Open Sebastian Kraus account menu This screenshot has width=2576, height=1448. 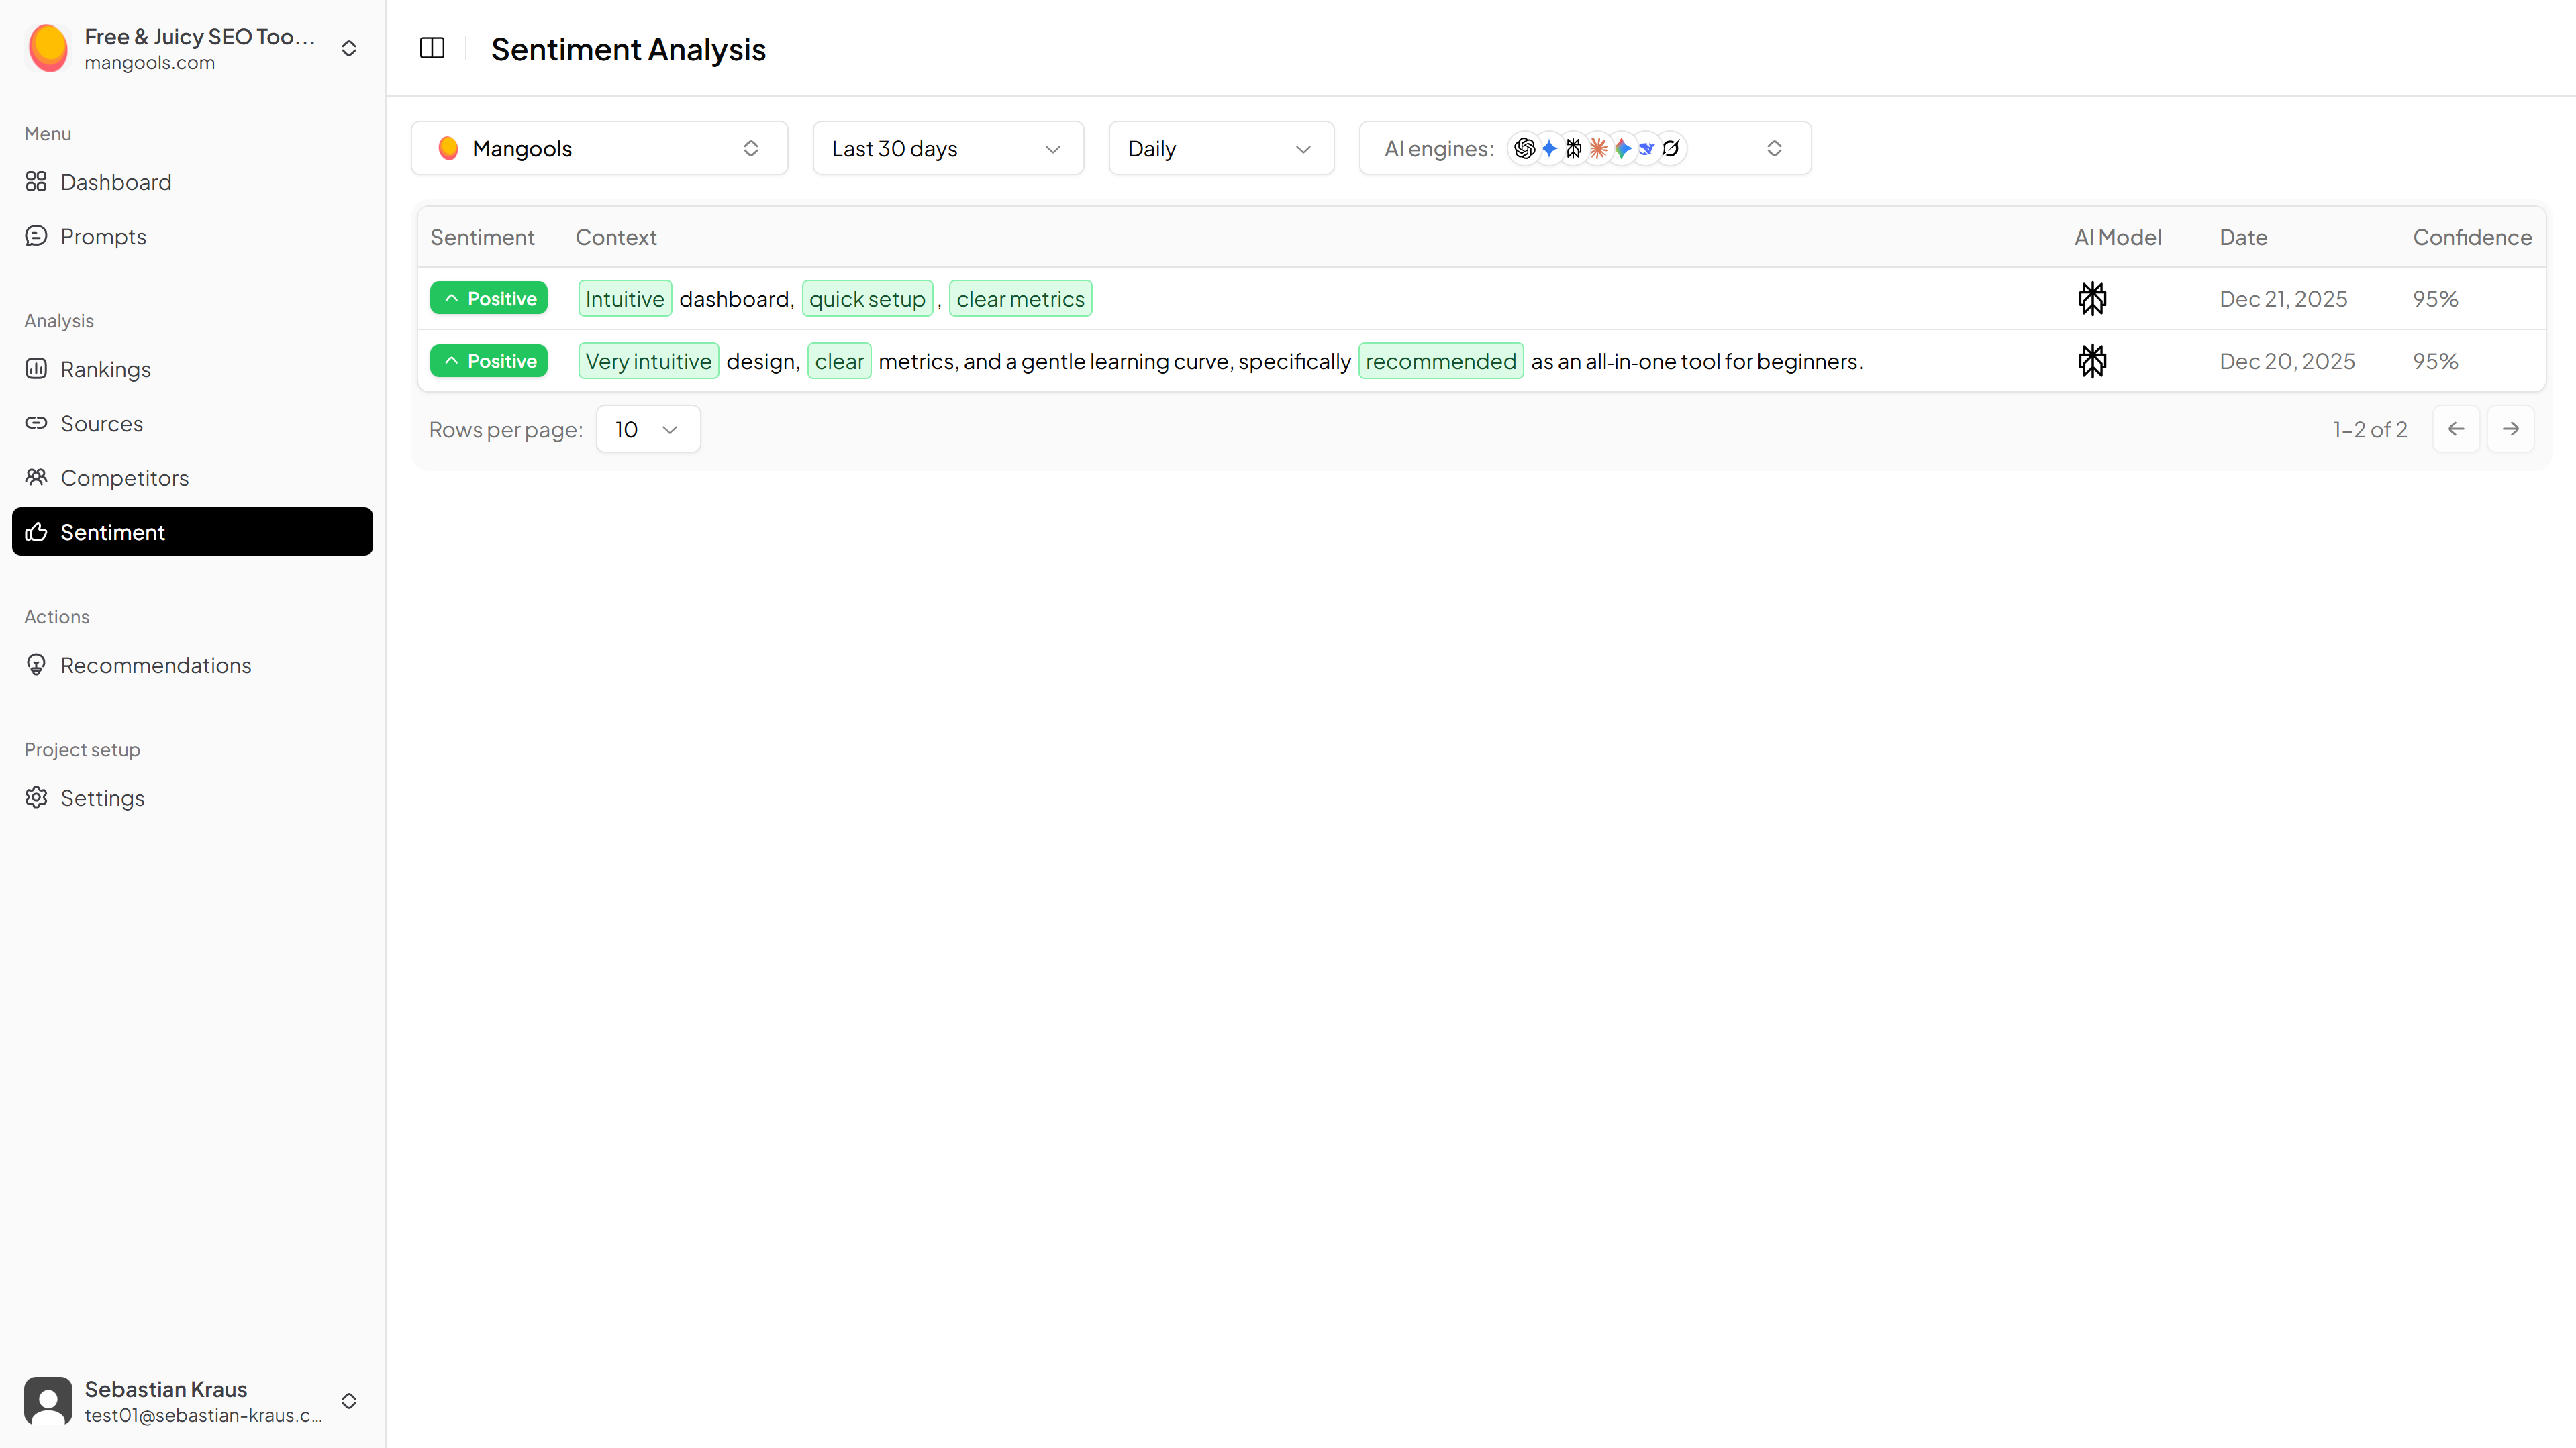pos(348,1401)
